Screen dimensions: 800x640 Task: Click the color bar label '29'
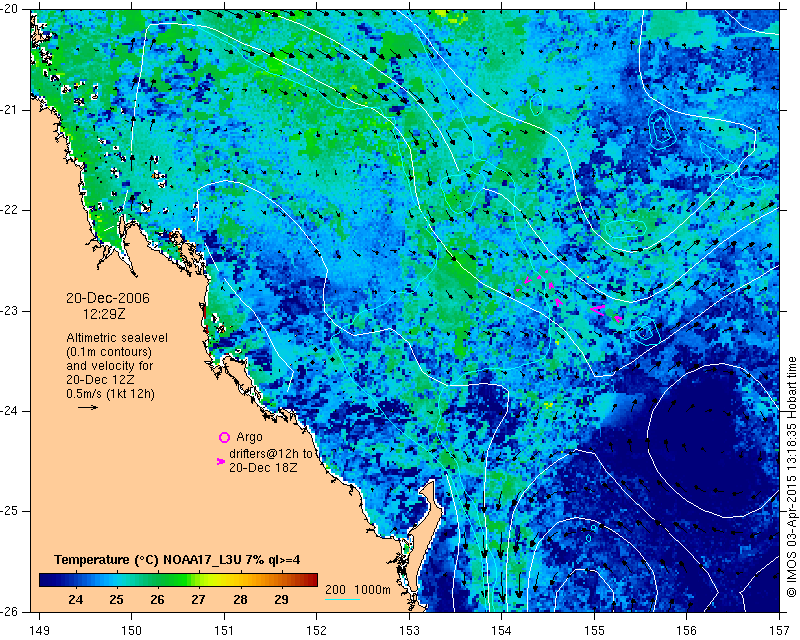tap(281, 600)
